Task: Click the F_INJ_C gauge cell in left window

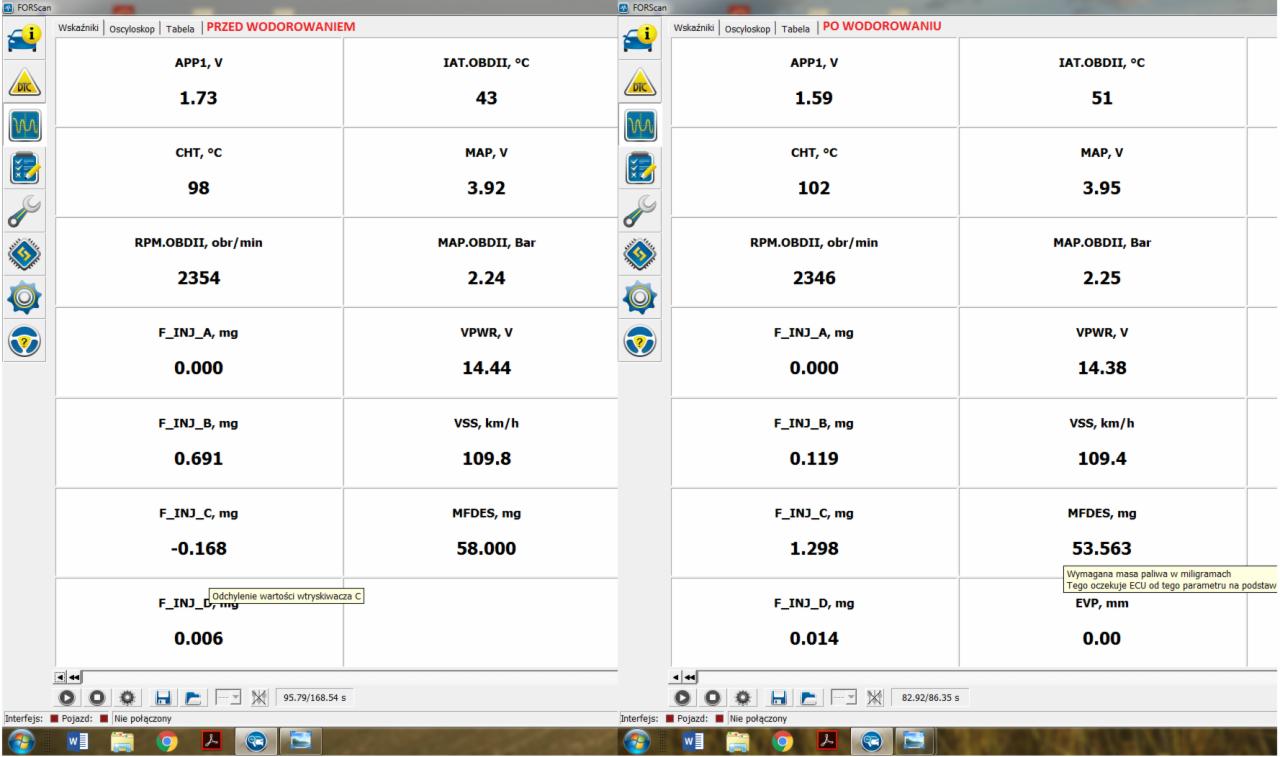Action: coord(198,532)
